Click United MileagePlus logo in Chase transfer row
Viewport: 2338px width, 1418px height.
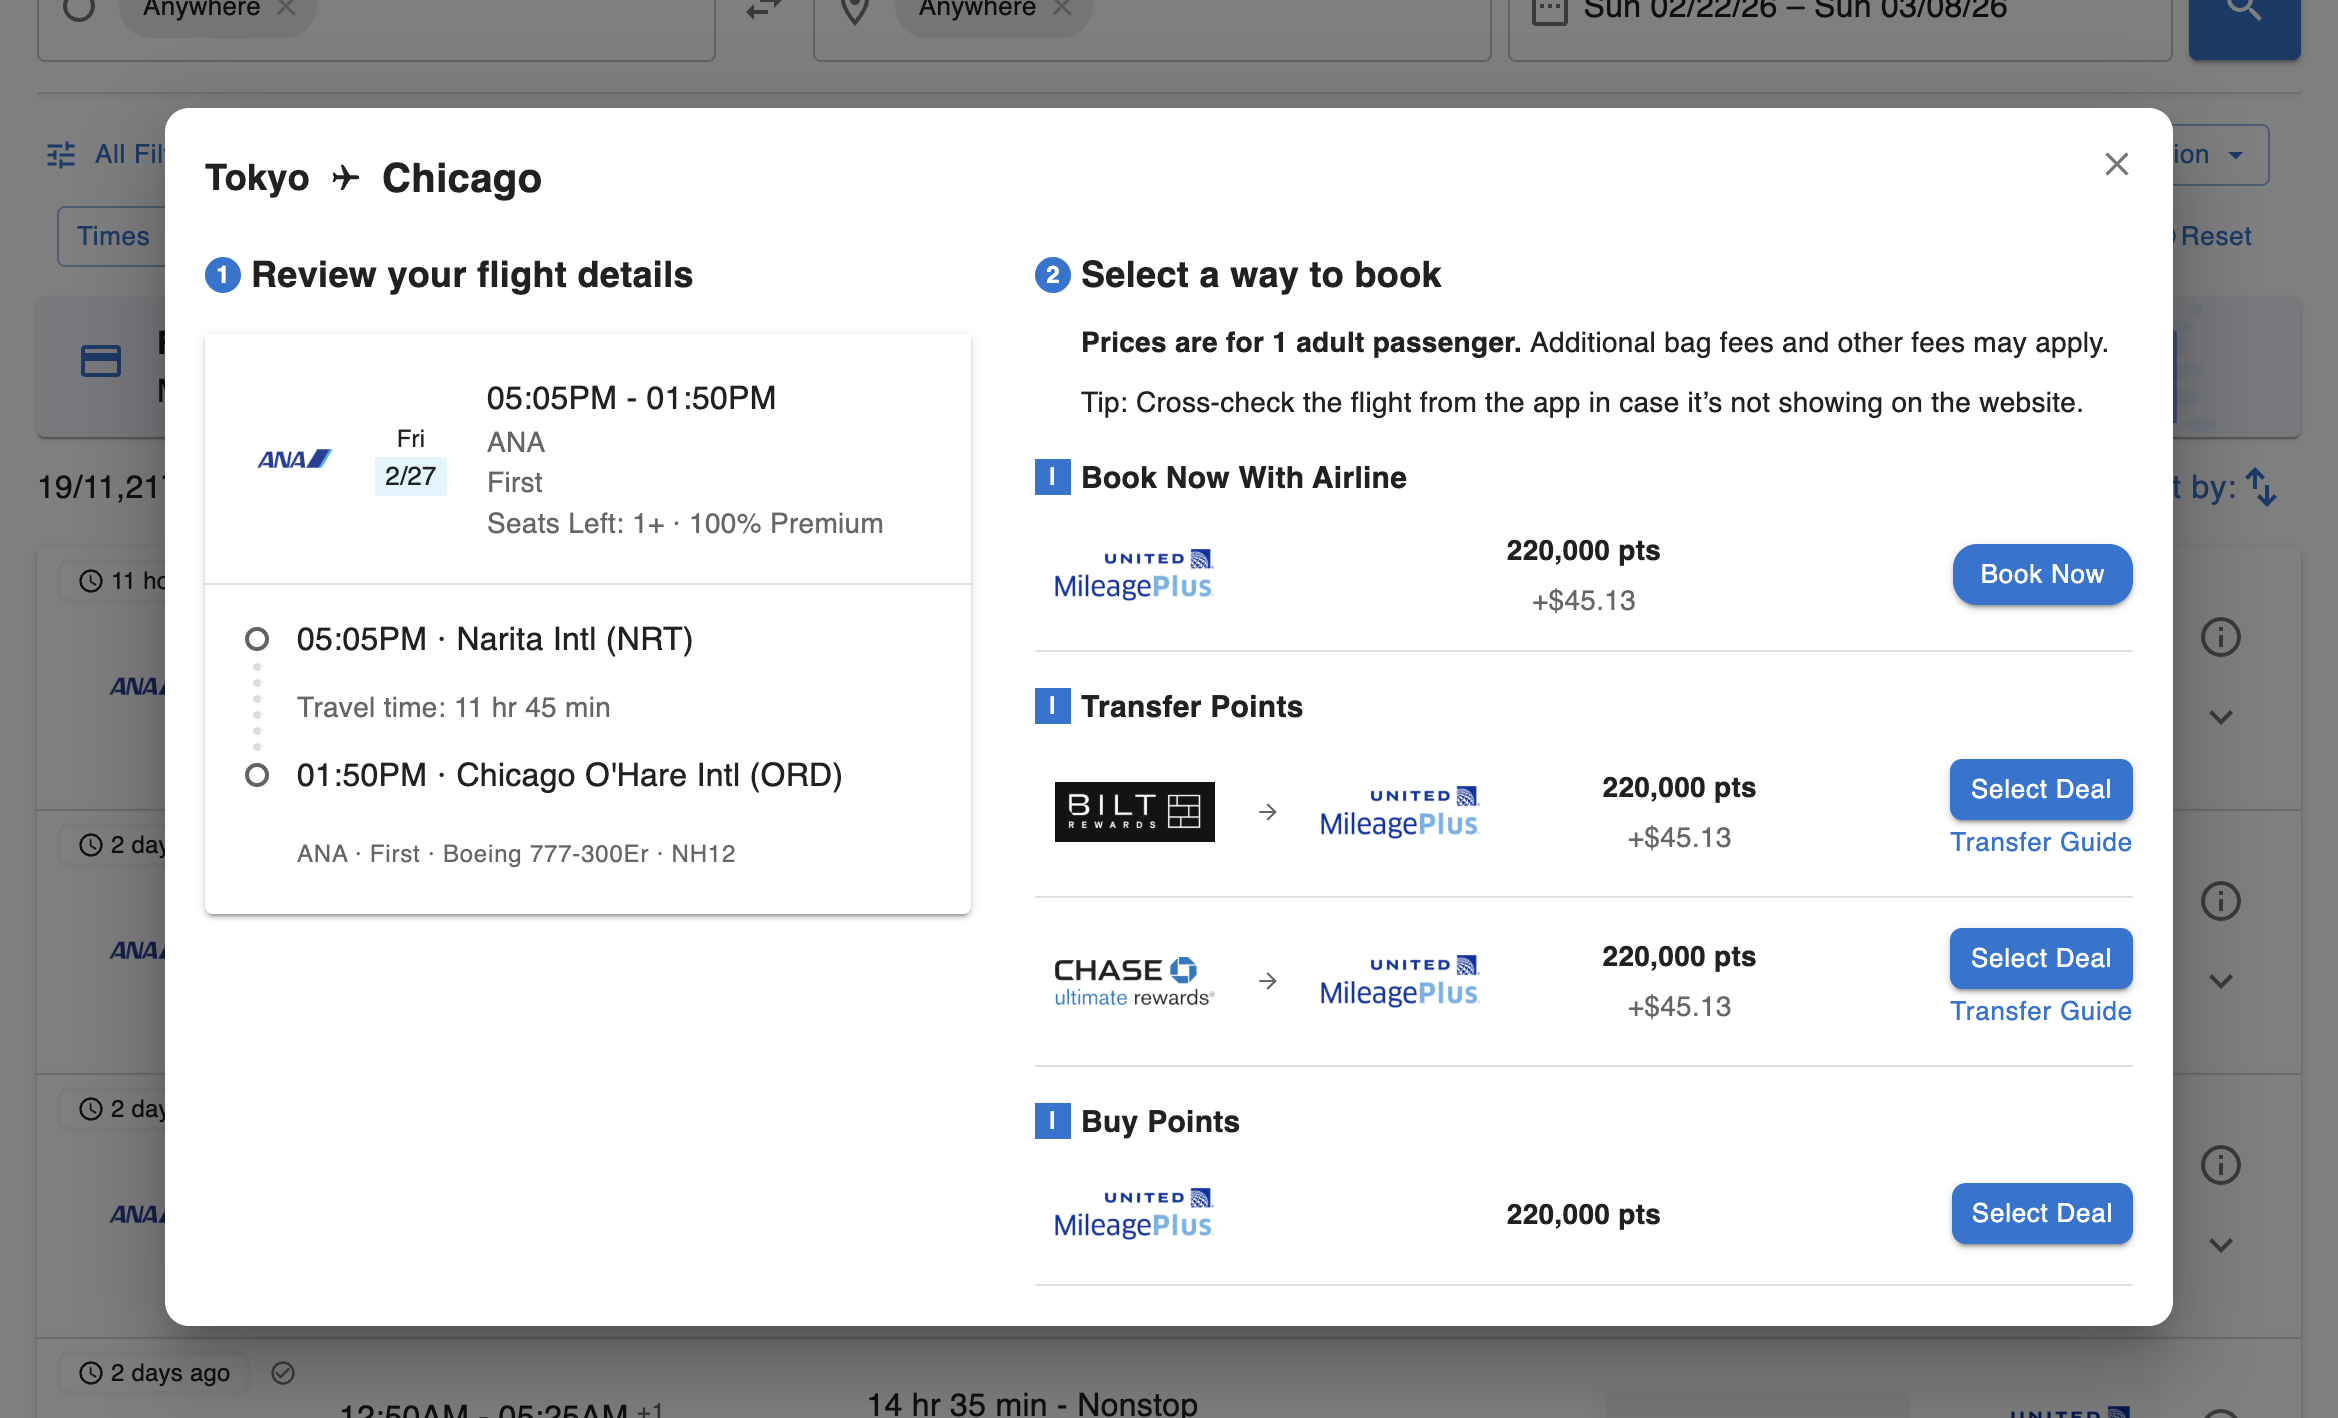[1399, 981]
